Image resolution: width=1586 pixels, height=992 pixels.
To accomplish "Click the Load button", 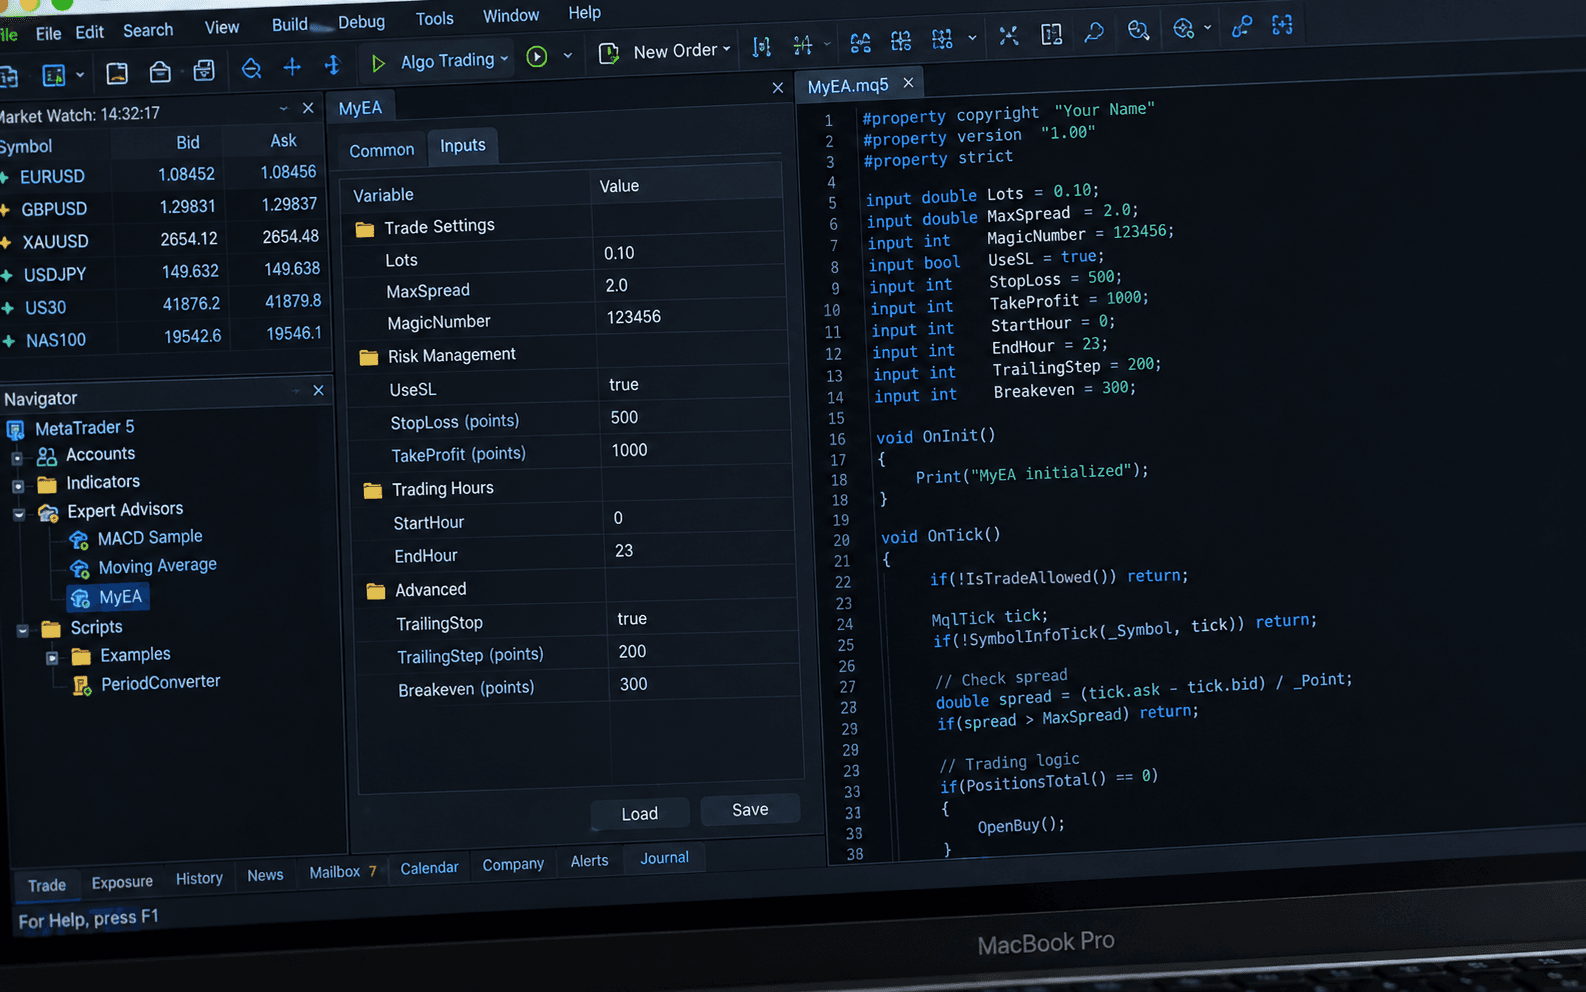I will [x=640, y=814].
